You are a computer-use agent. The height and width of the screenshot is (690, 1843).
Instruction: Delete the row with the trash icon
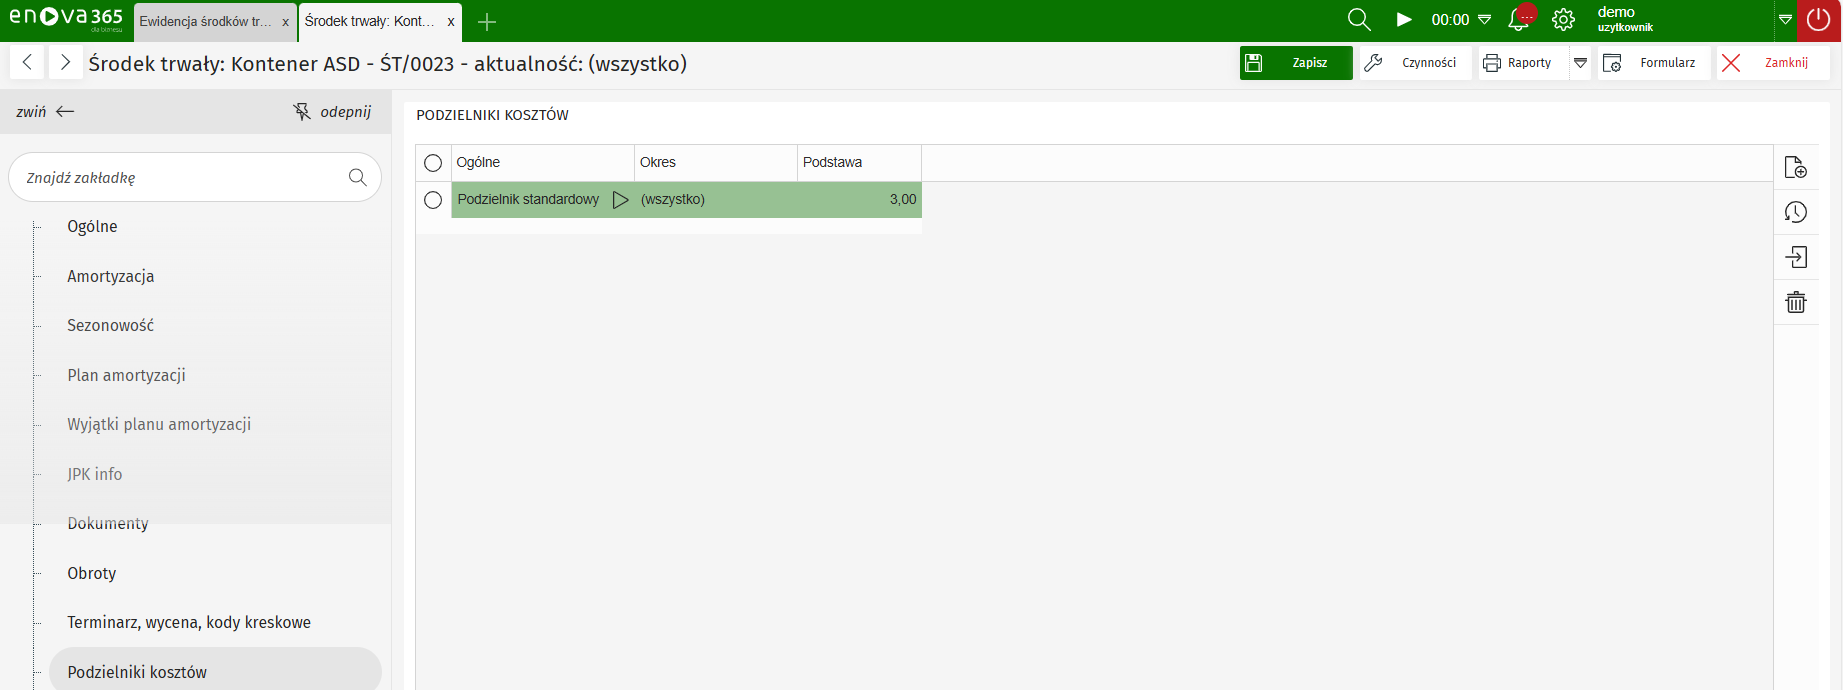coord(1796,302)
